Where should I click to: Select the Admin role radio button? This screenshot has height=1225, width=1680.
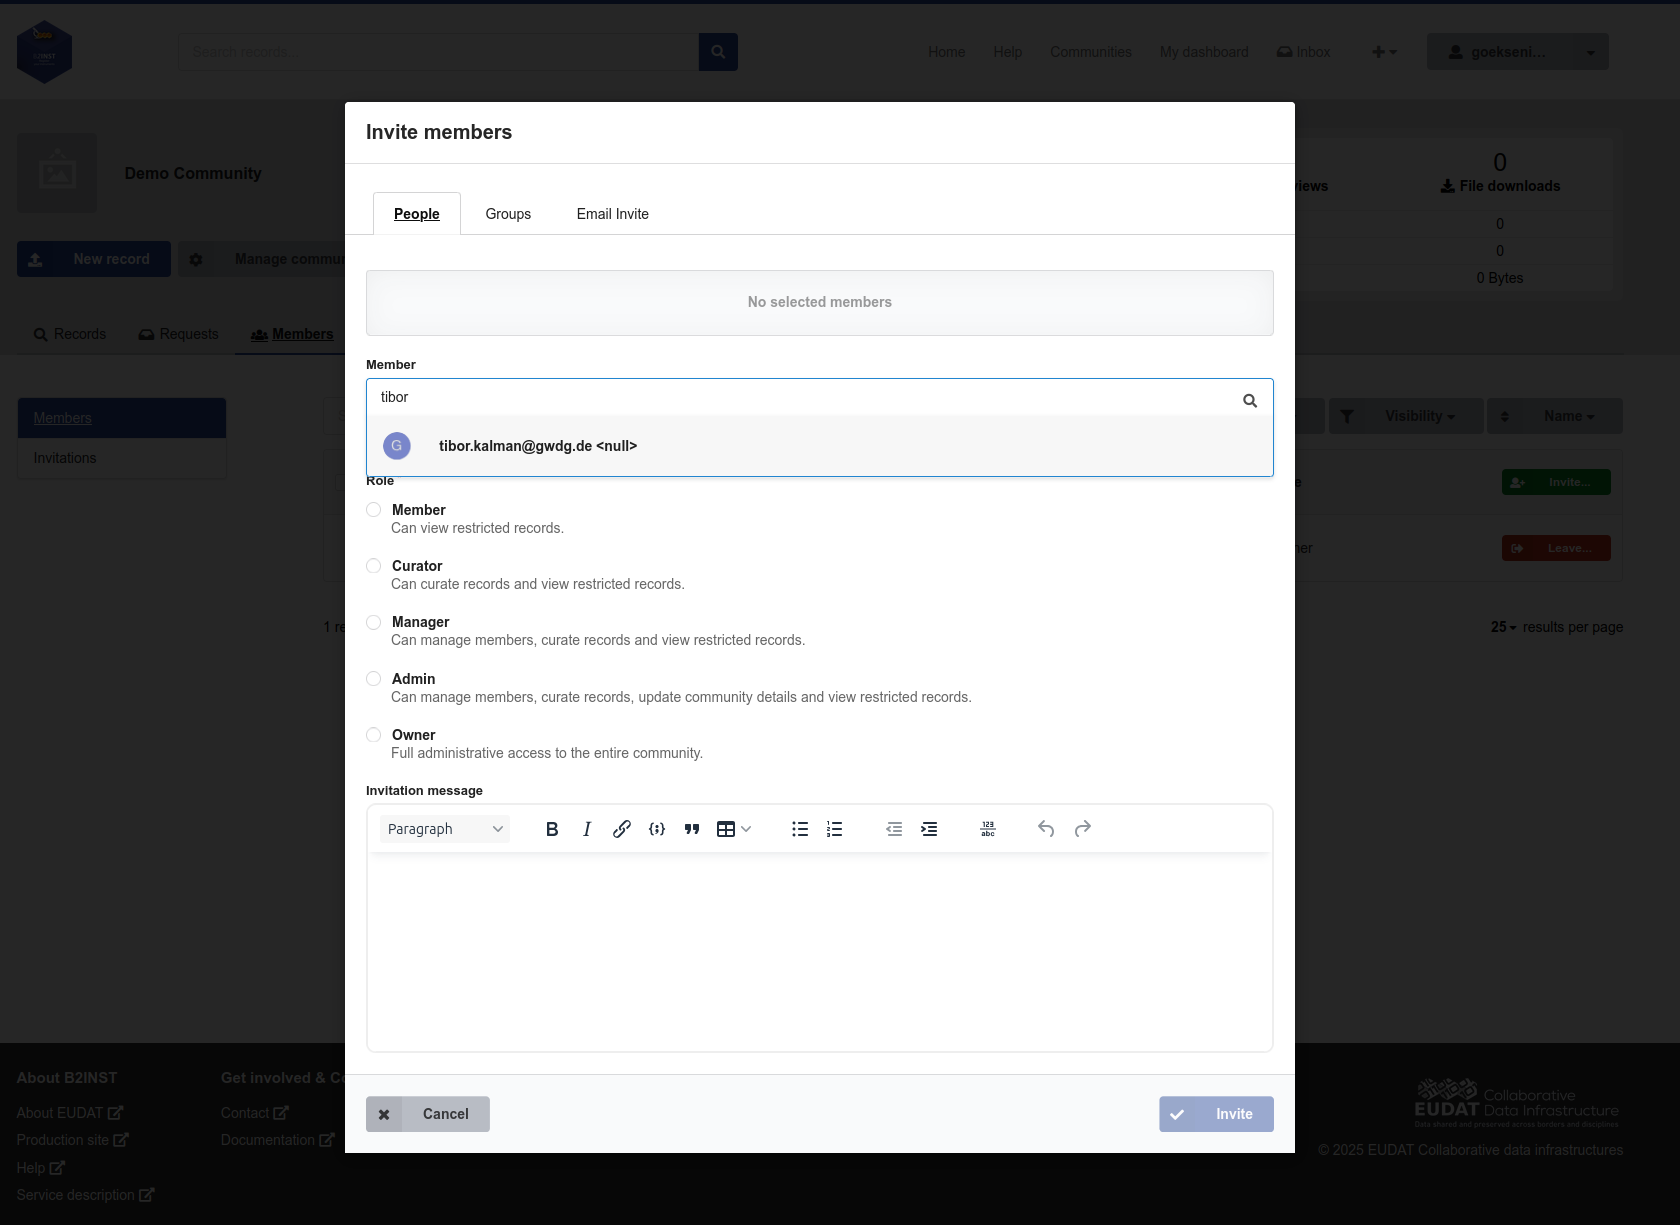[x=374, y=679]
